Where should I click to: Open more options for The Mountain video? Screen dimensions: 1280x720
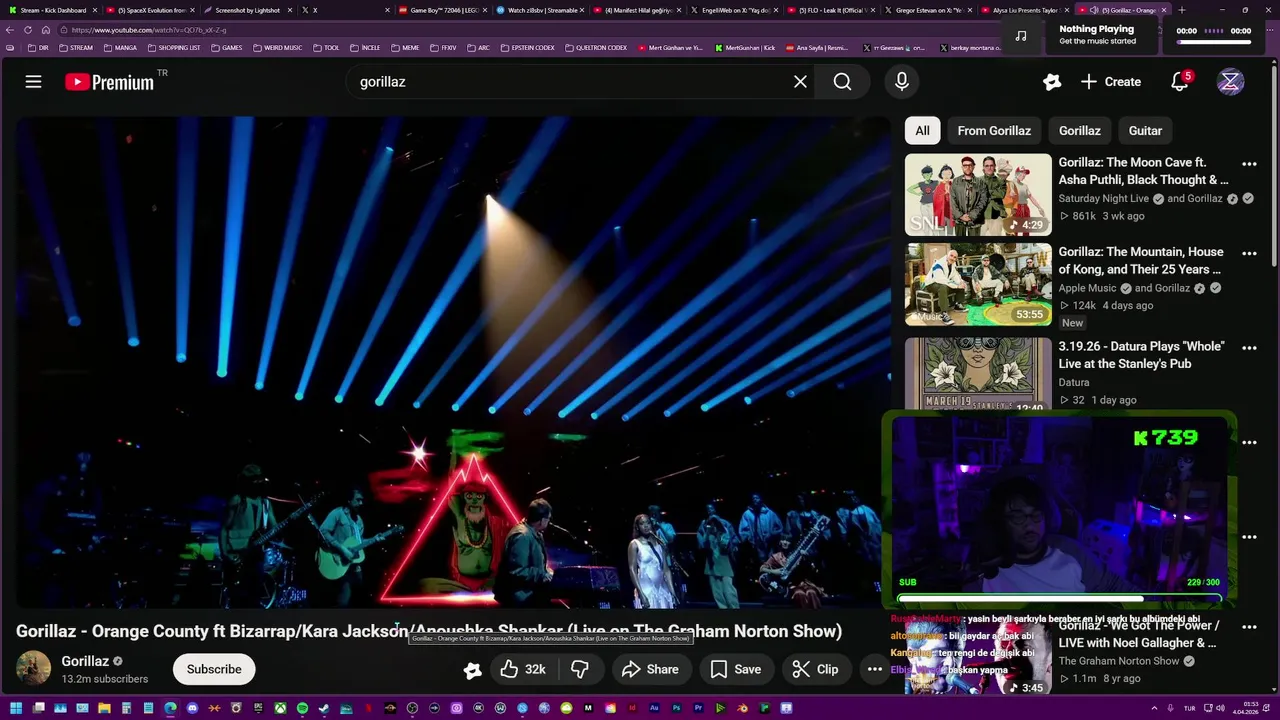tap(1249, 254)
